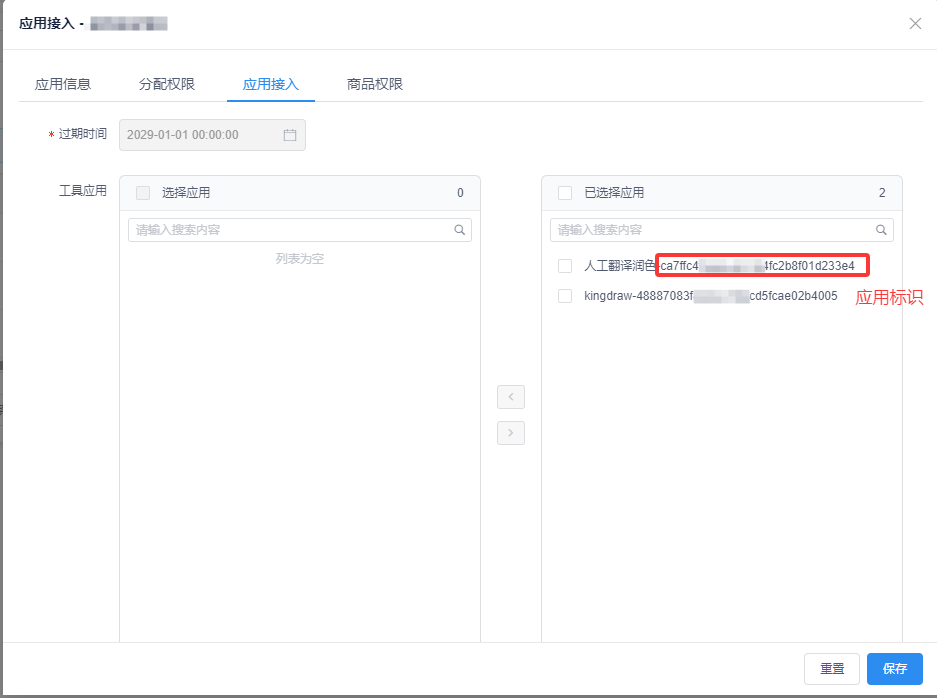Focus the 过期时间 date field

tap(212, 135)
